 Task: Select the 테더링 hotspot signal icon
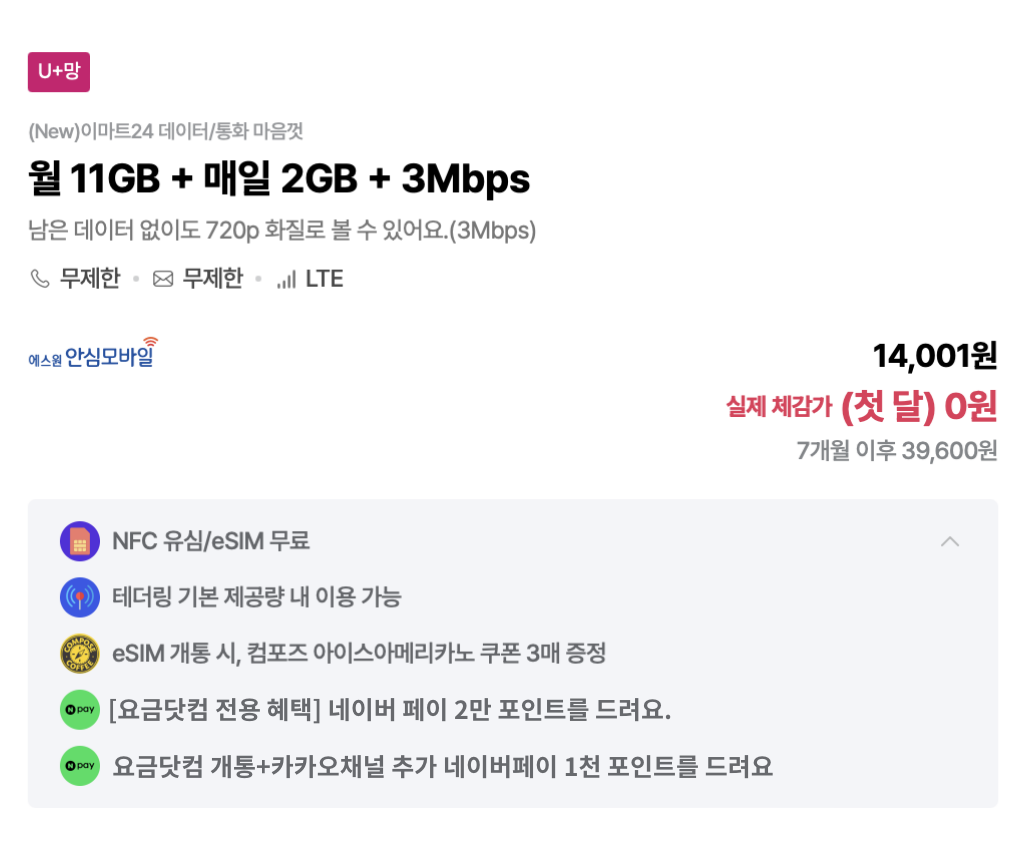[79, 597]
